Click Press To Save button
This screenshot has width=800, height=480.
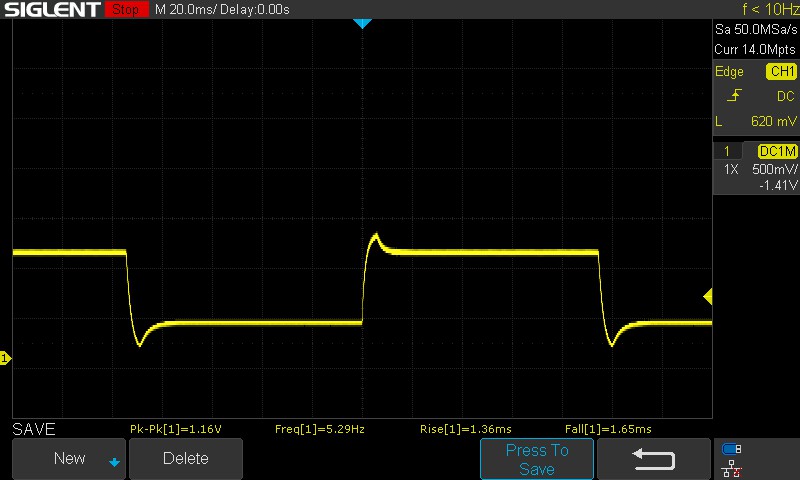(x=537, y=459)
